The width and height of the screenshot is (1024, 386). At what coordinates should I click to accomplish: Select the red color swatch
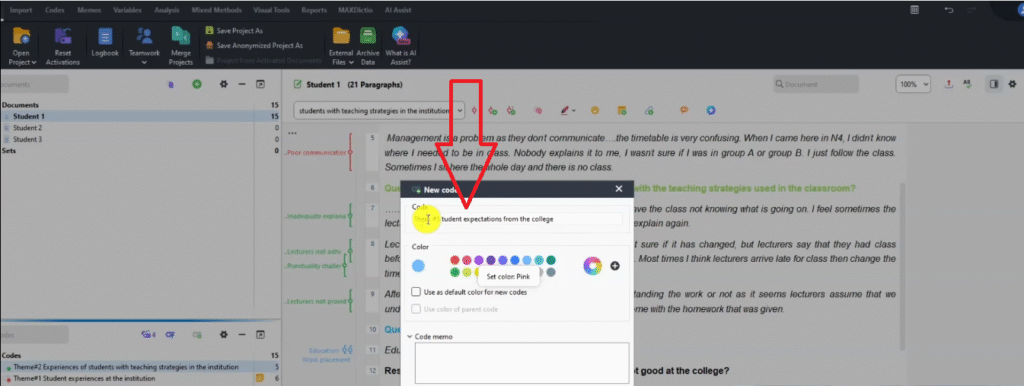click(x=455, y=260)
